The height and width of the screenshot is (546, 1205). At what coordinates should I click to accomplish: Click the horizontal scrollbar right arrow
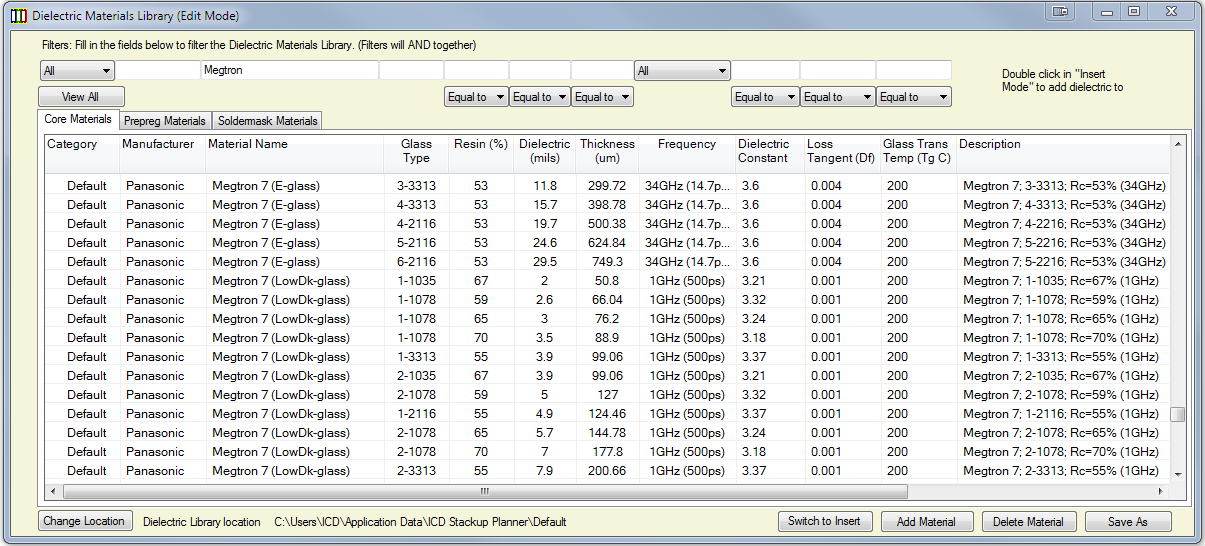(x=1161, y=491)
